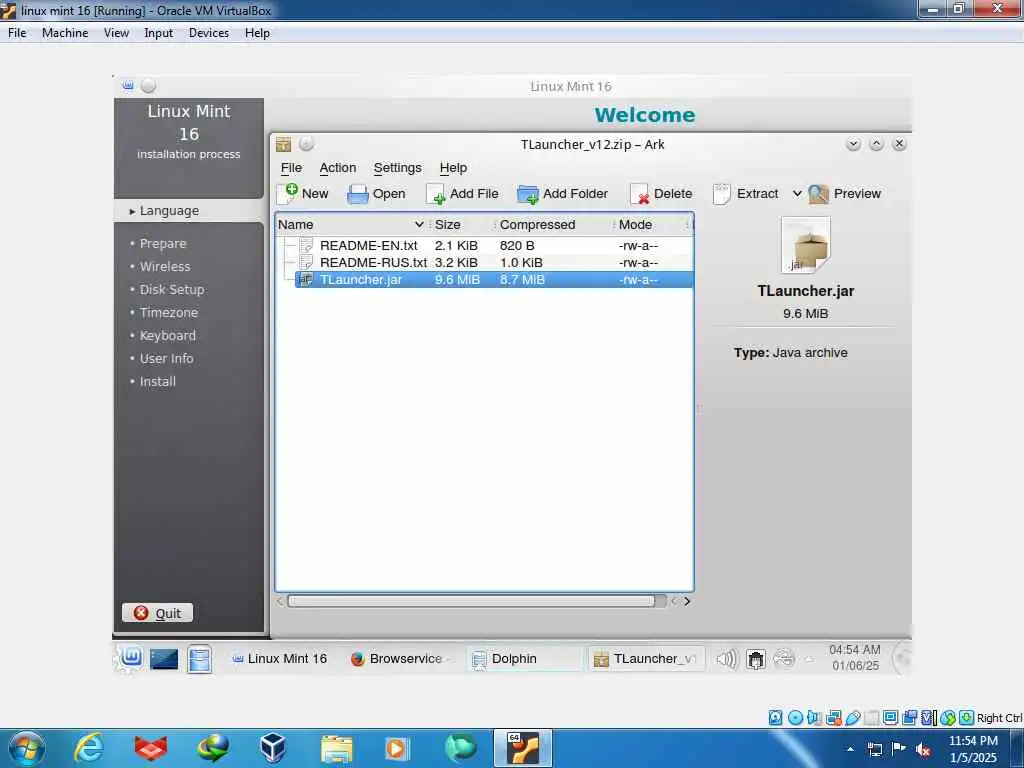The image size is (1024, 768).
Task: Select the README-EN.txt row
Action: tap(484, 246)
